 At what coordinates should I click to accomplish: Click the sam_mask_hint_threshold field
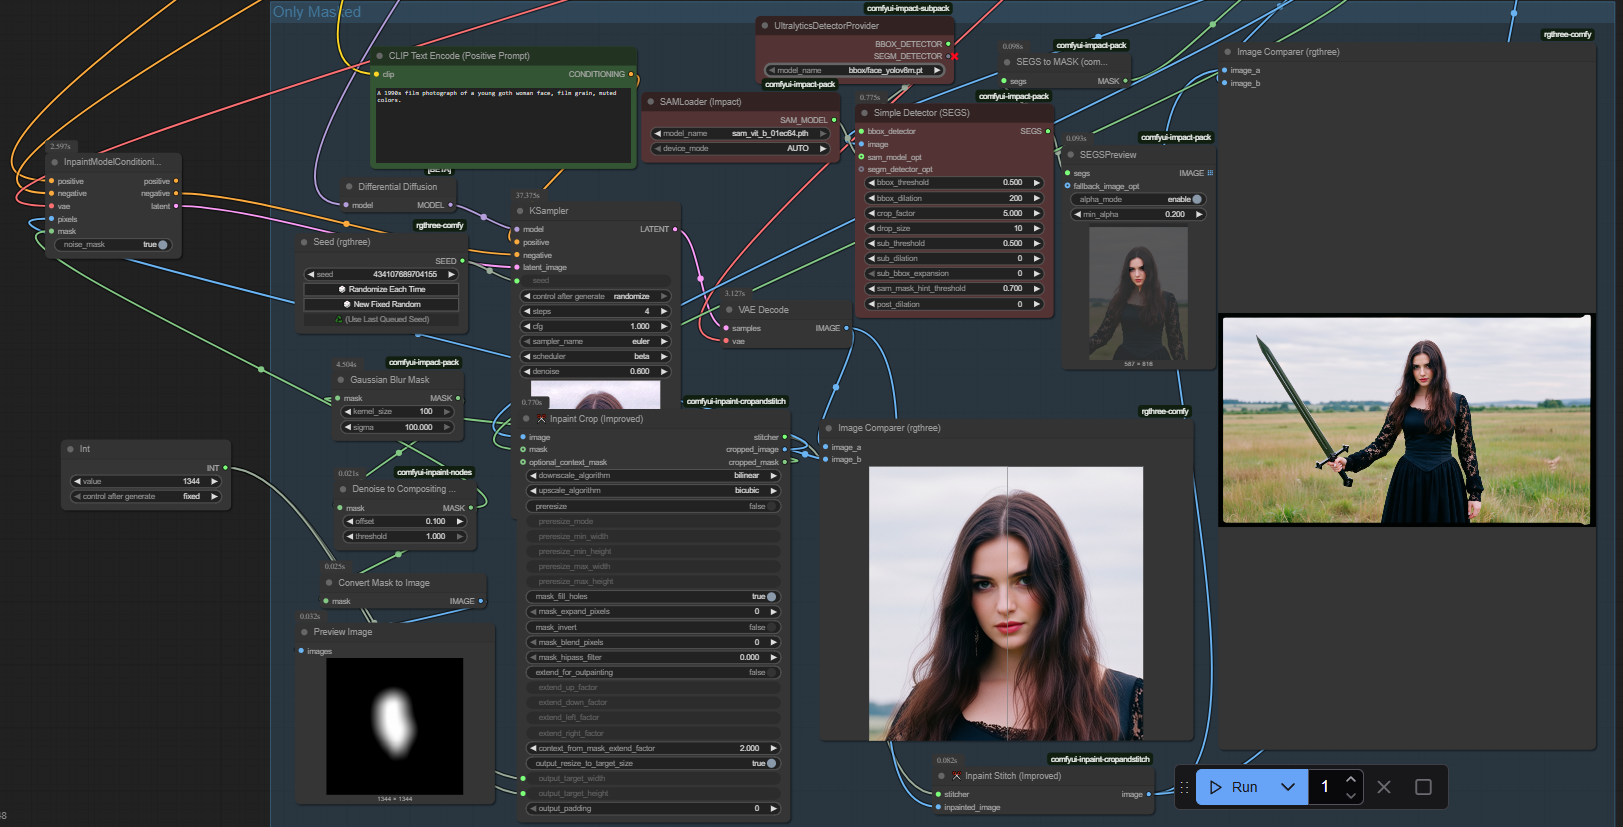point(954,288)
